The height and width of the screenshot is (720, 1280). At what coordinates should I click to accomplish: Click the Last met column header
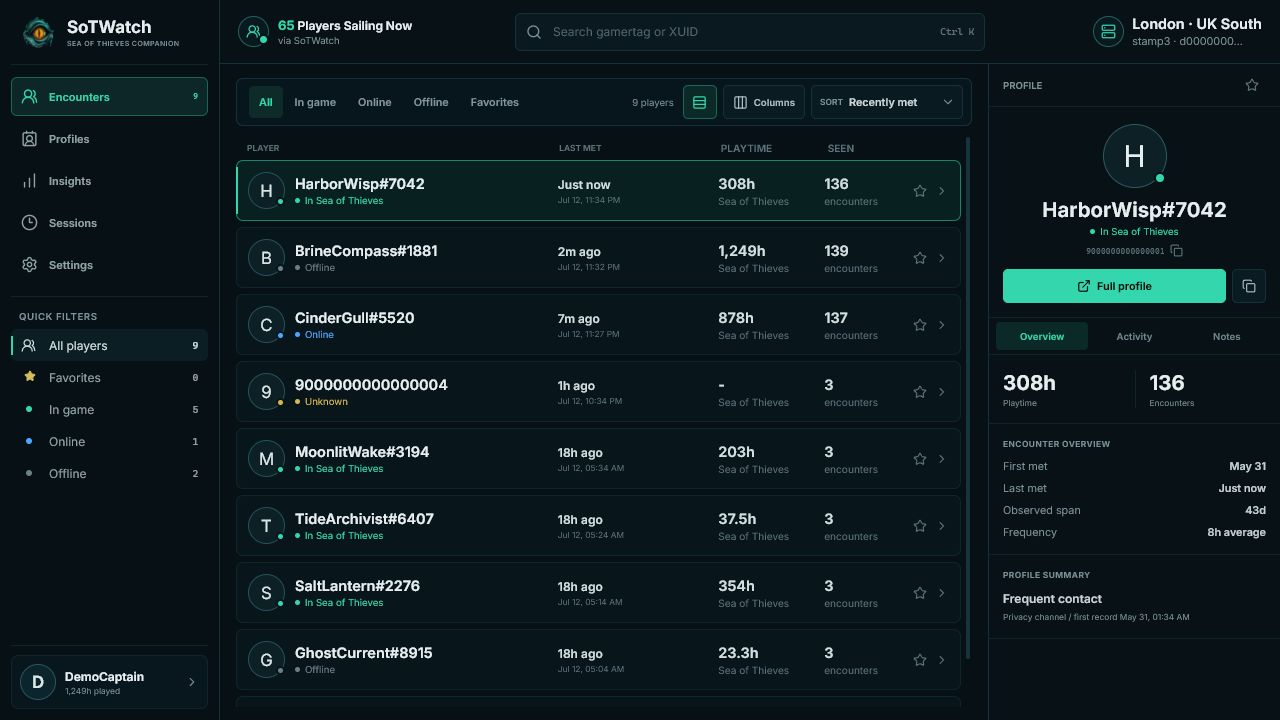tap(580, 148)
